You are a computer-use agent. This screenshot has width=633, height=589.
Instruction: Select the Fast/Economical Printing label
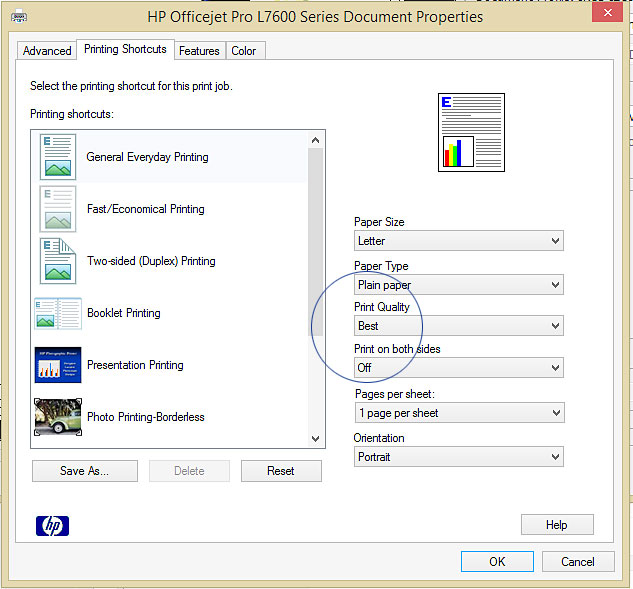(146, 209)
